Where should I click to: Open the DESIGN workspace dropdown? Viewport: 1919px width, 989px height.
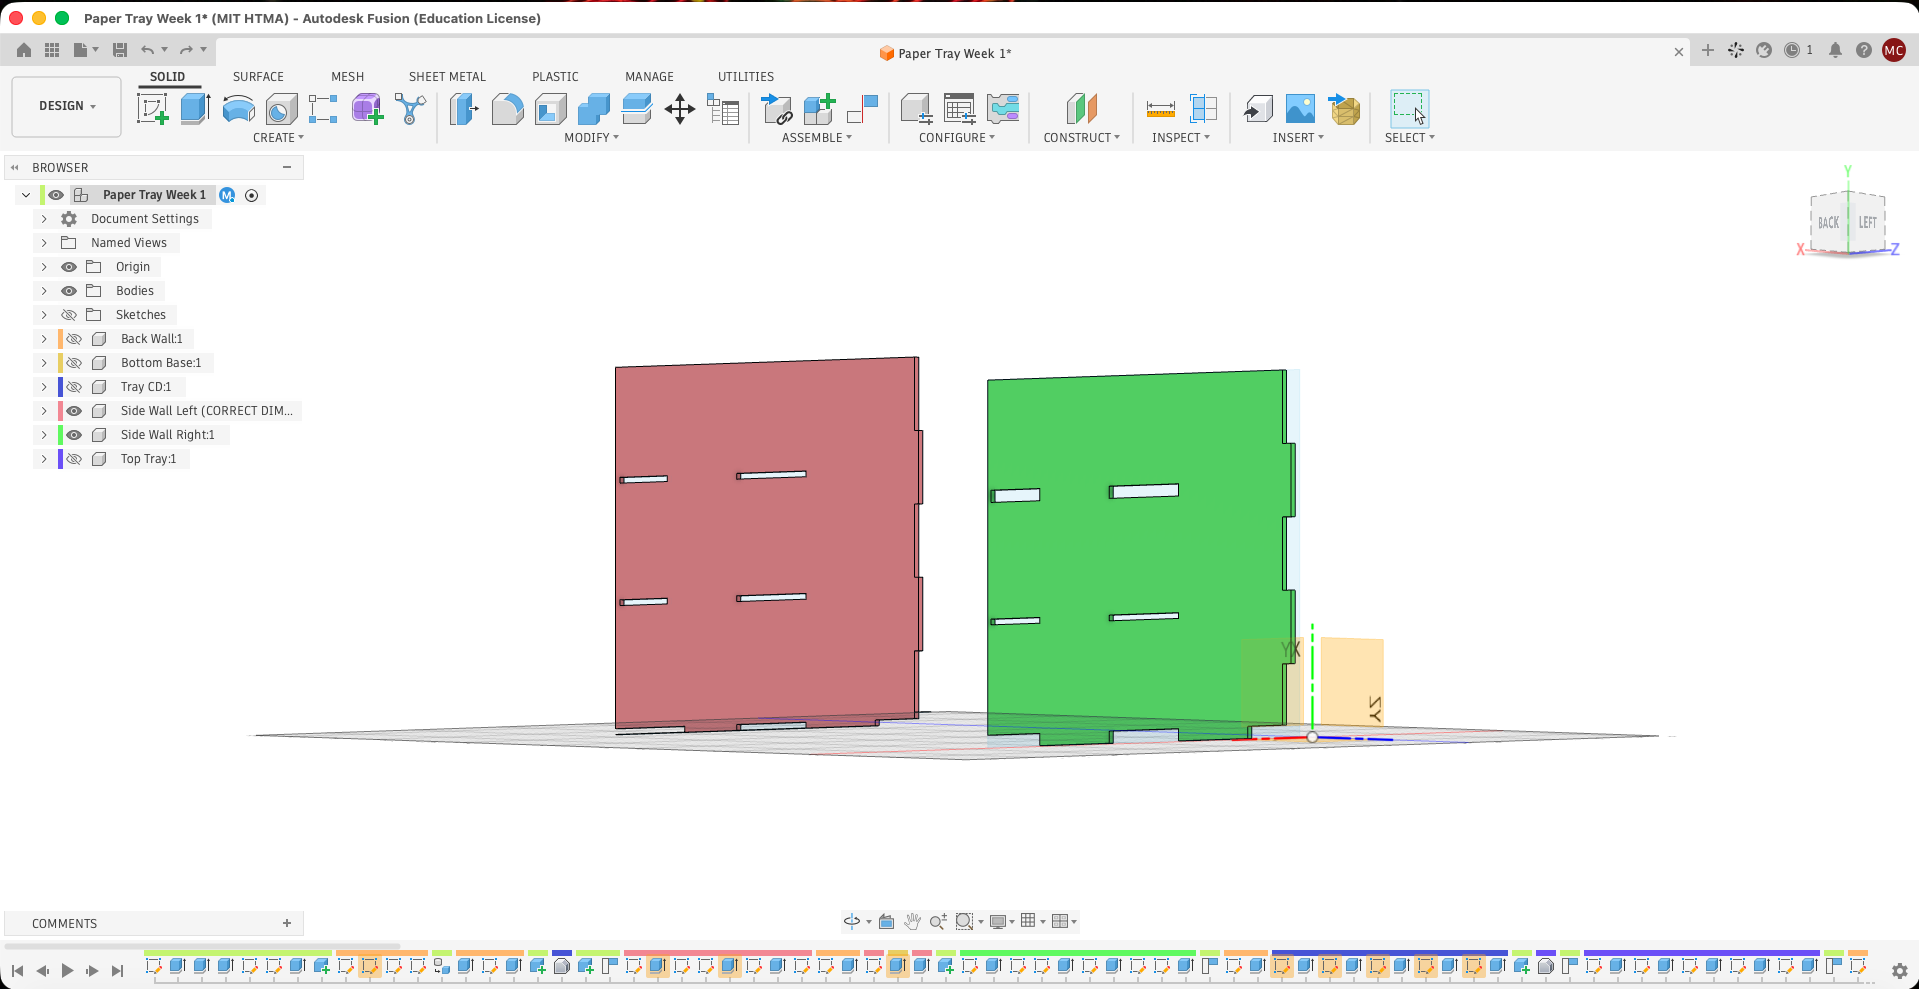(x=67, y=106)
